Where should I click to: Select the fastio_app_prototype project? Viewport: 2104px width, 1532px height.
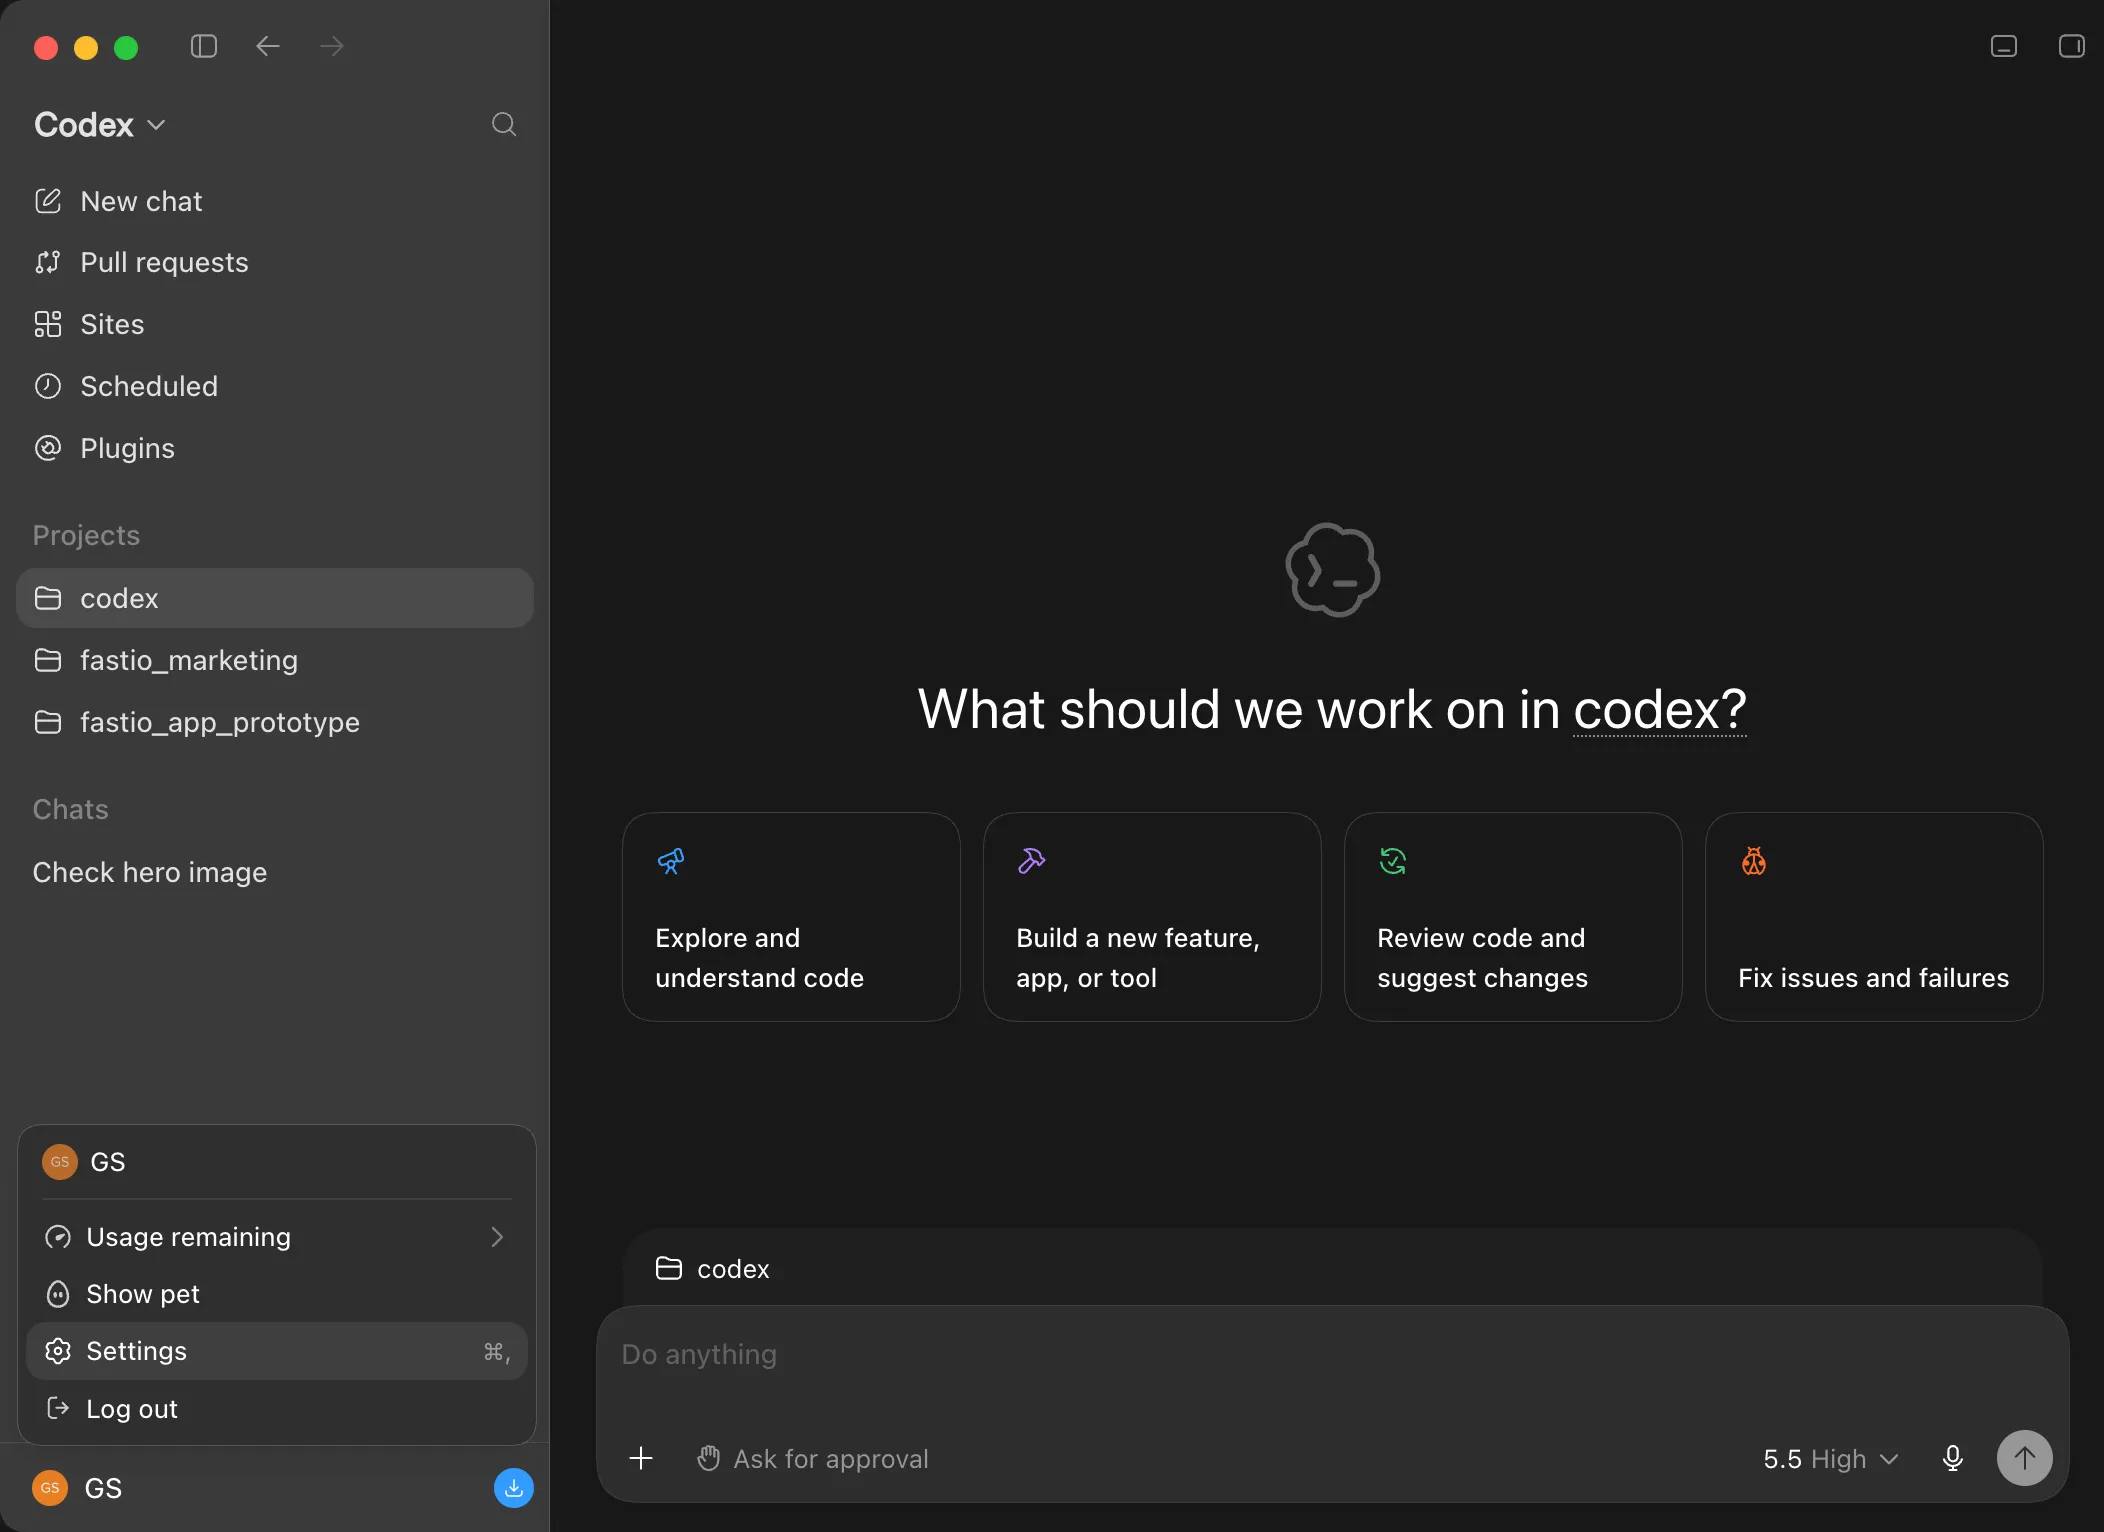pyautogui.click(x=275, y=722)
